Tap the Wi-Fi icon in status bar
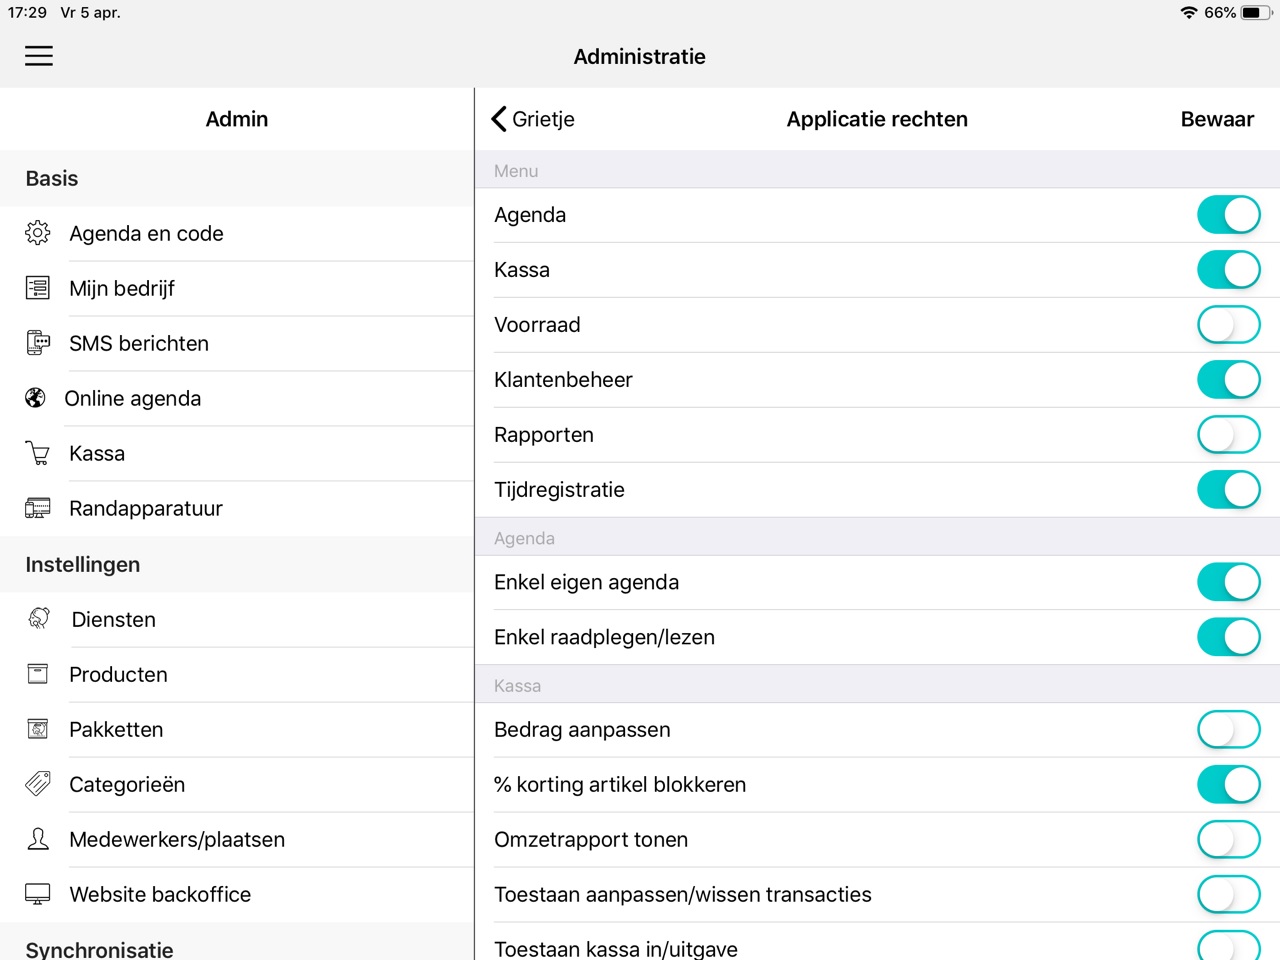Screen dimensions: 1280x960 tap(1188, 13)
